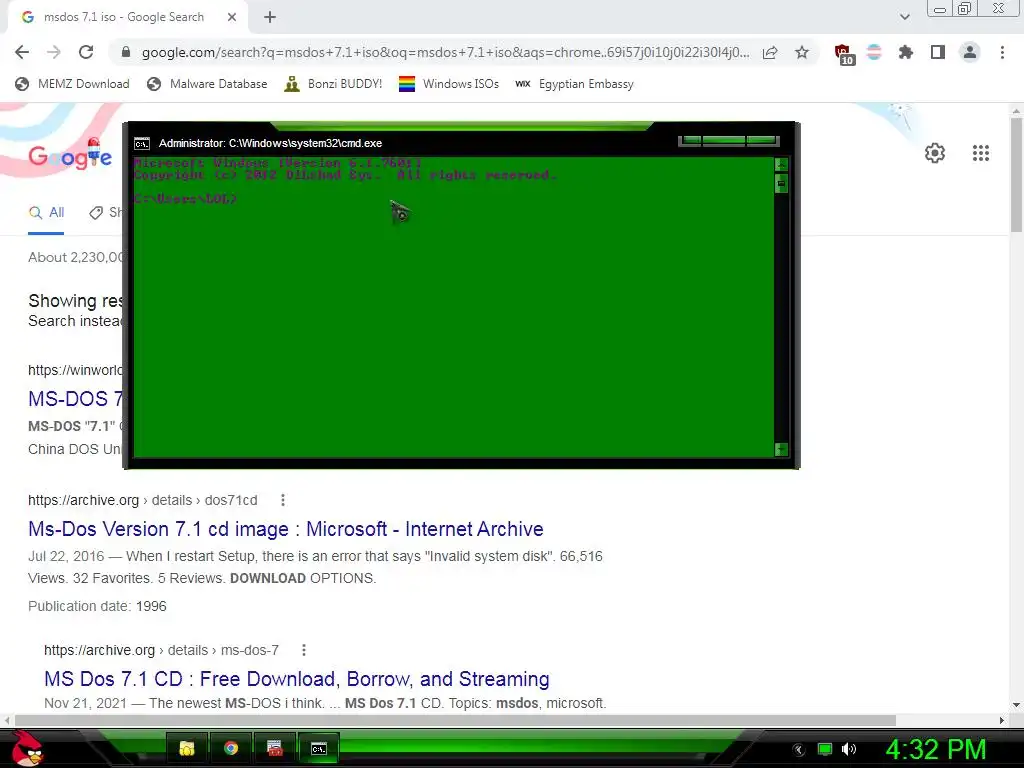Click horizontal scrollbar right arrow
Image resolution: width=1024 pixels, height=768 pixels.
point(1002,720)
